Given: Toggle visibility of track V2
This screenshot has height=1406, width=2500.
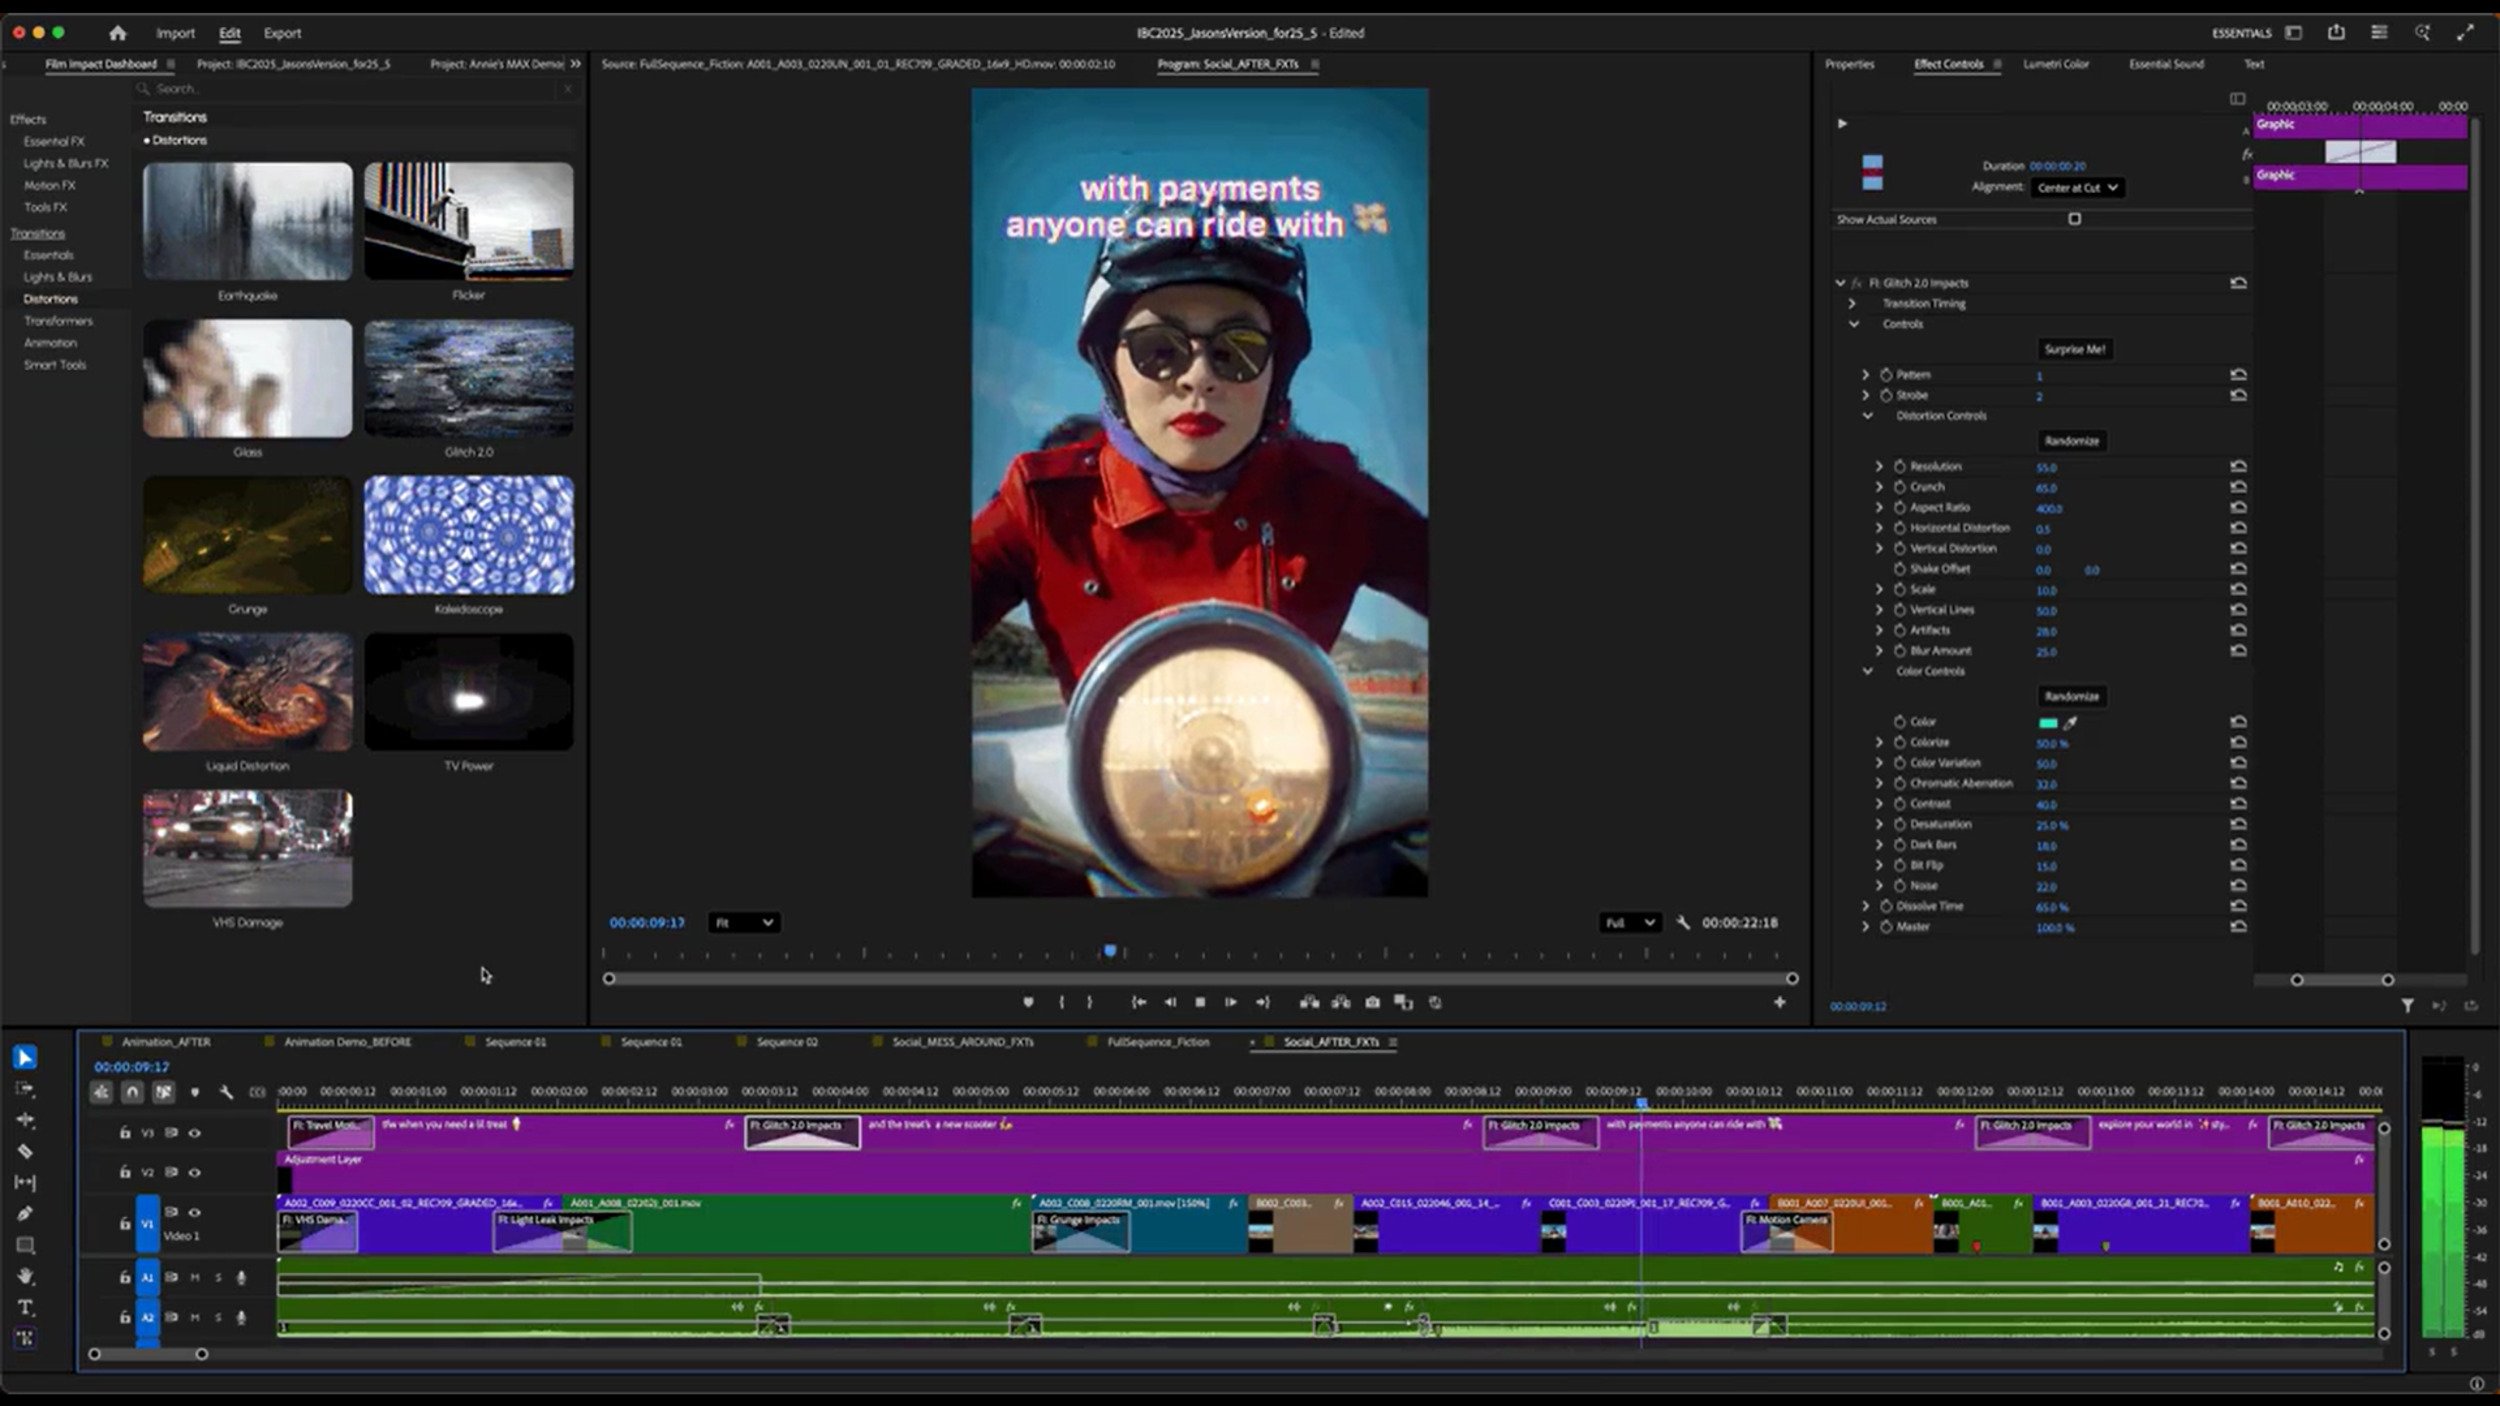Looking at the screenshot, I should point(195,1172).
